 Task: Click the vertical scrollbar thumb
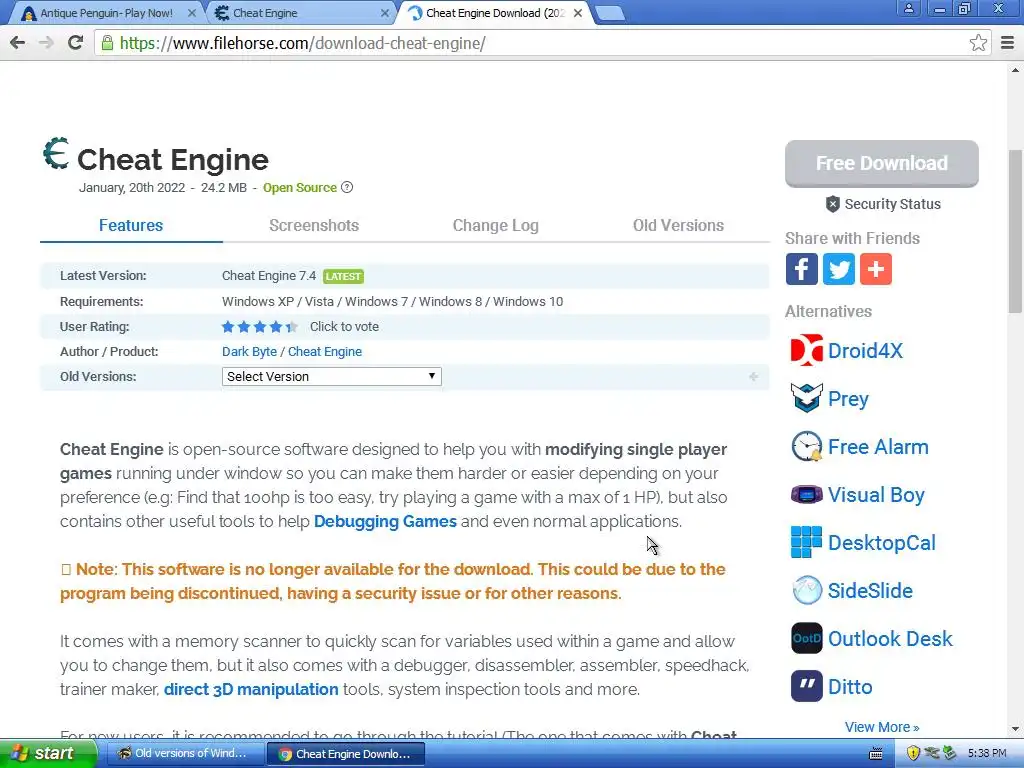(1015, 232)
